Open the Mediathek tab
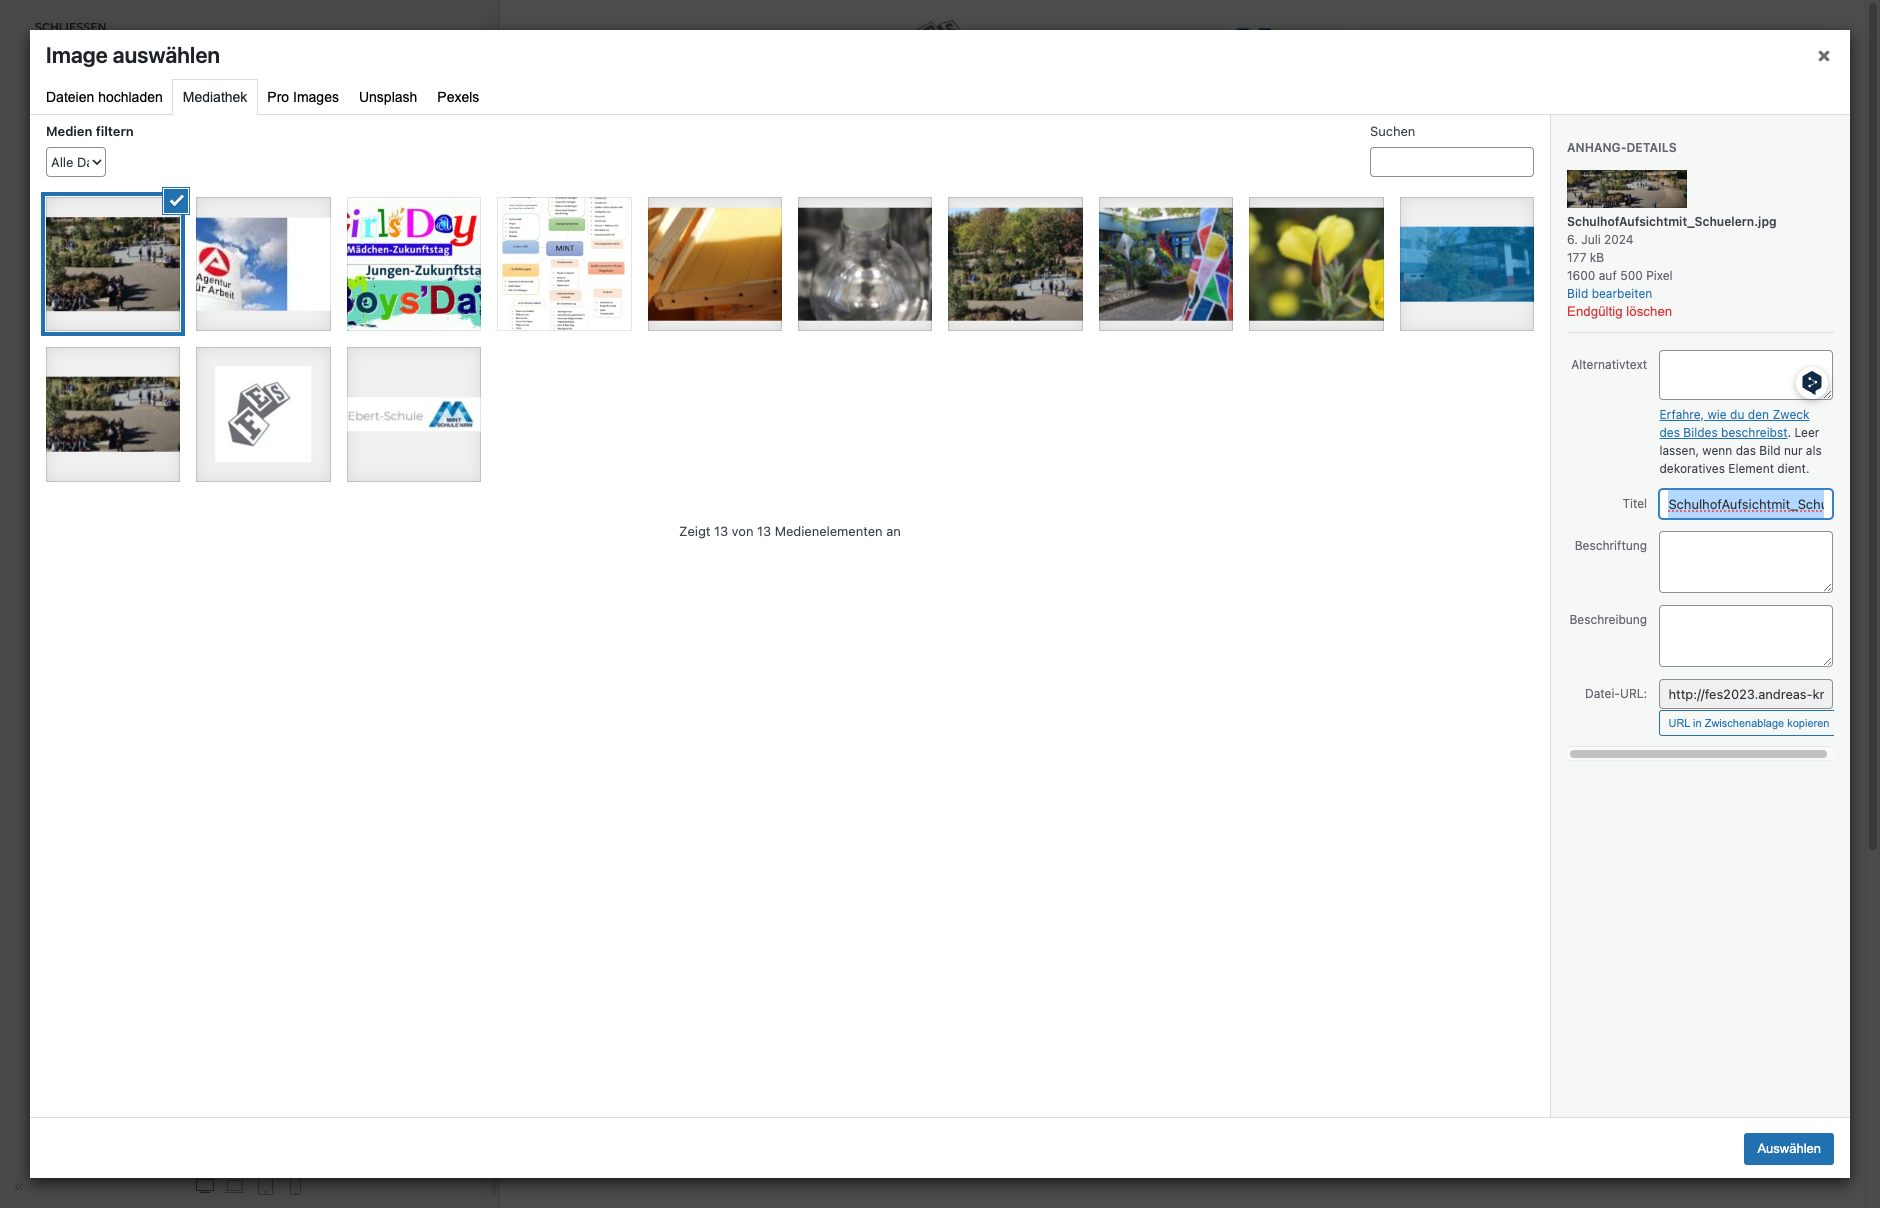1880x1208 pixels. click(215, 97)
